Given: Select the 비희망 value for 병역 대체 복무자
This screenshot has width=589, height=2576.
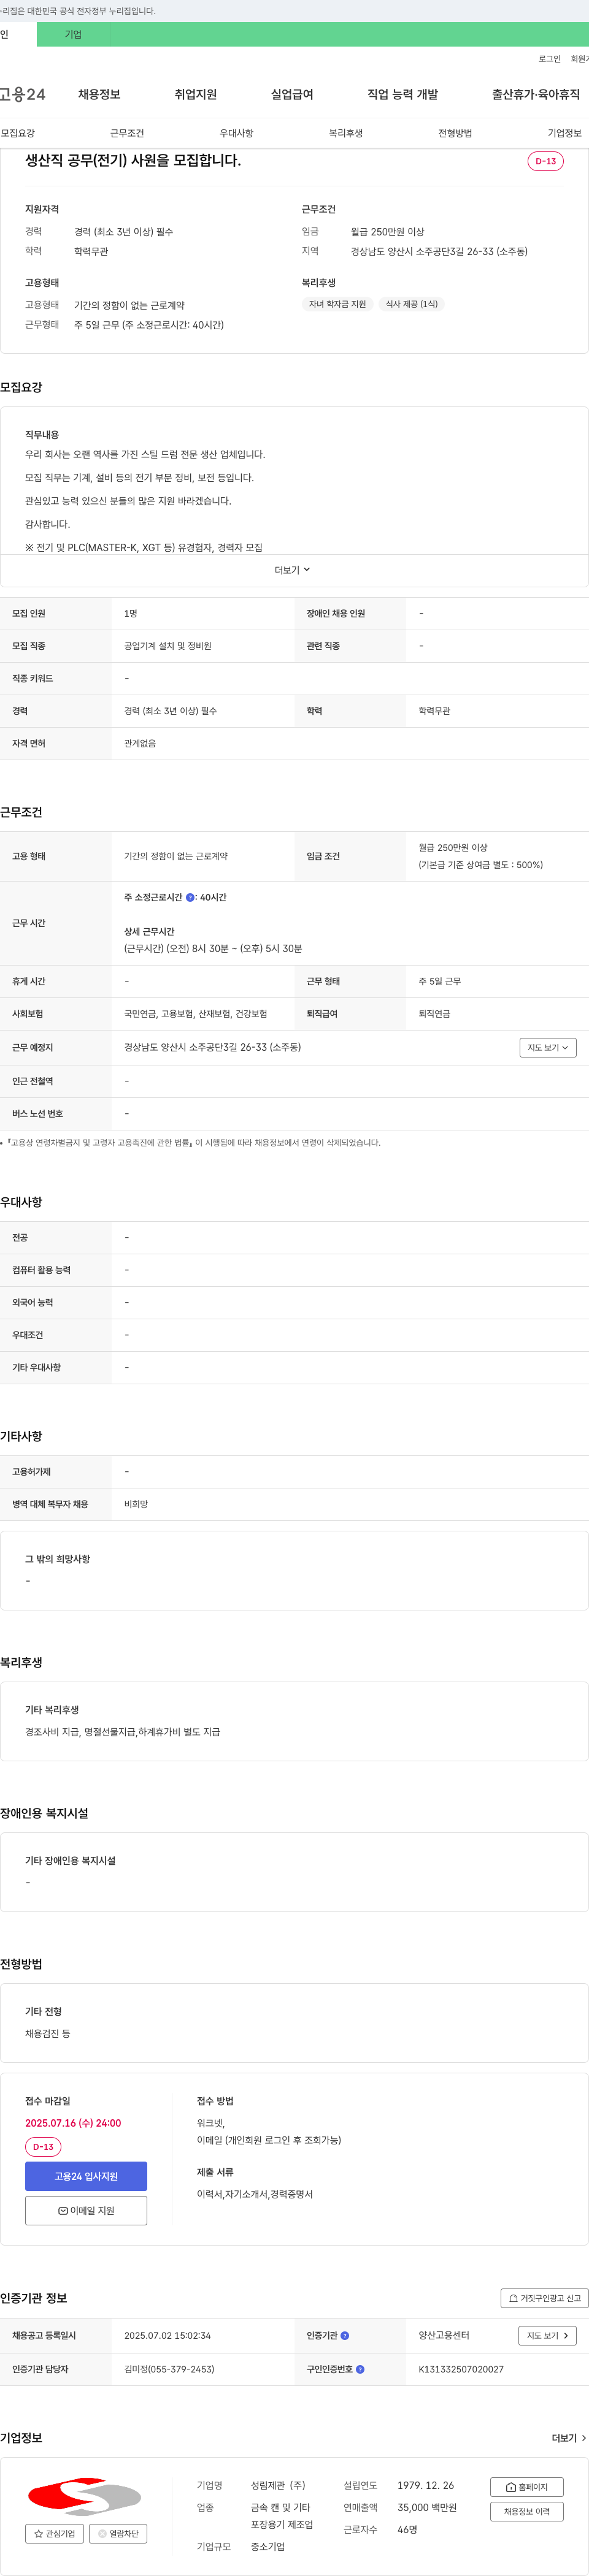Looking at the screenshot, I should [136, 1504].
